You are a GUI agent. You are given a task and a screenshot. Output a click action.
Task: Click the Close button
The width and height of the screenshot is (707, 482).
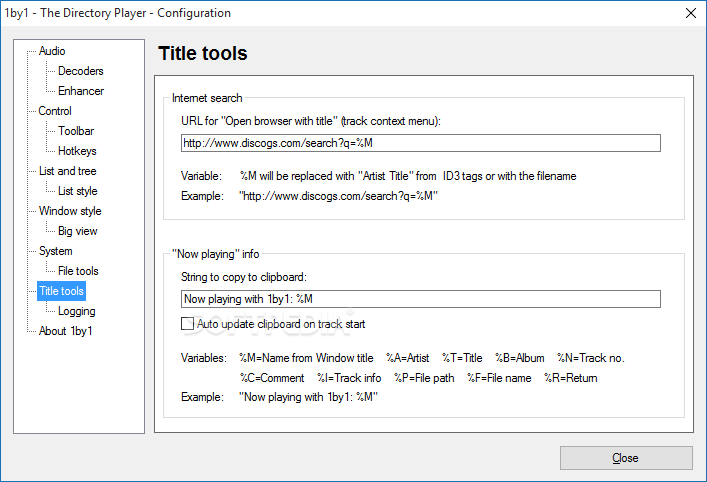pyautogui.click(x=626, y=458)
